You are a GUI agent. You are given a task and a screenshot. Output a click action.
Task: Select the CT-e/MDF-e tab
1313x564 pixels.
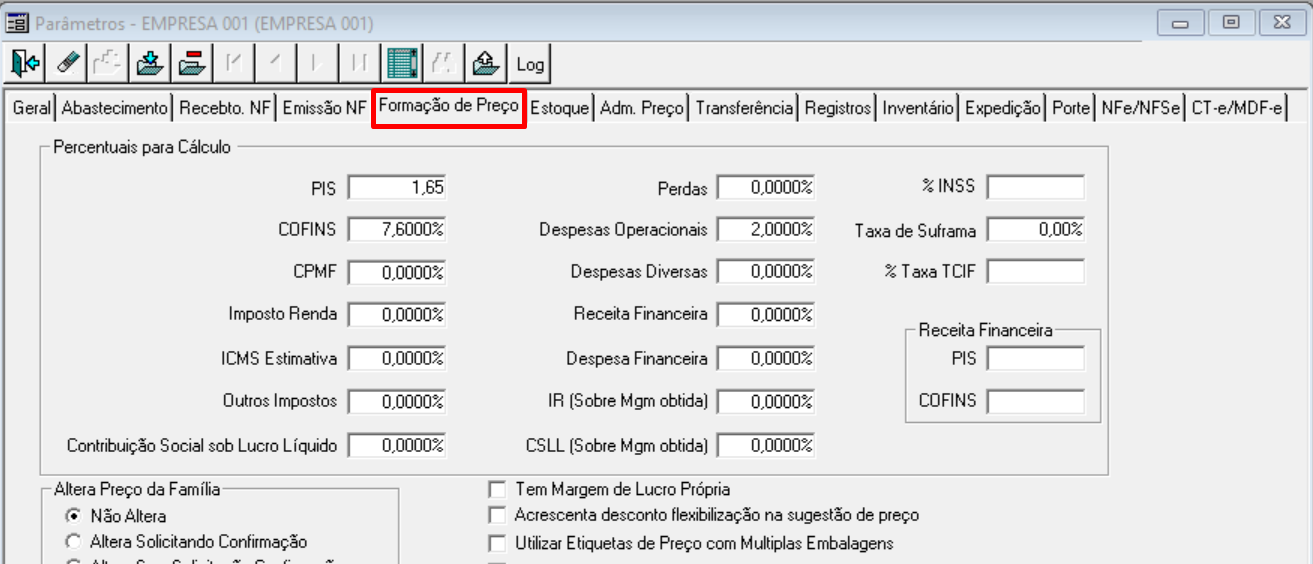[1237, 108]
